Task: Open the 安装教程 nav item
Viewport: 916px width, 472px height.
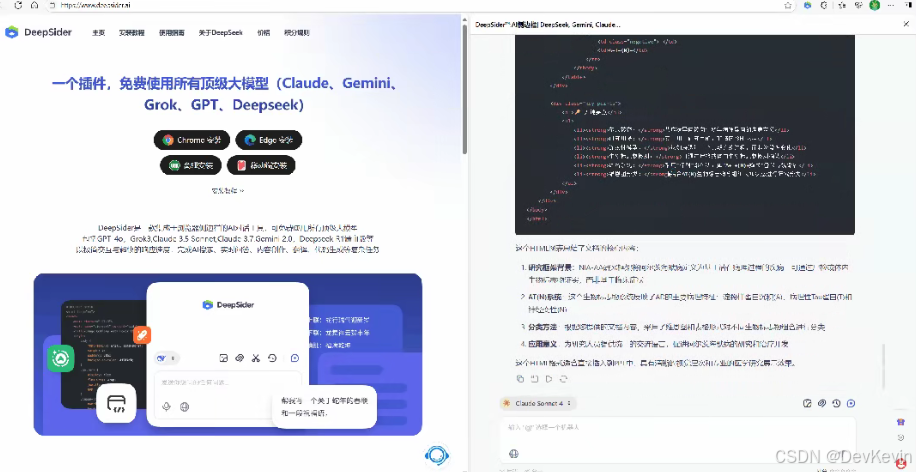Action: 131,33
